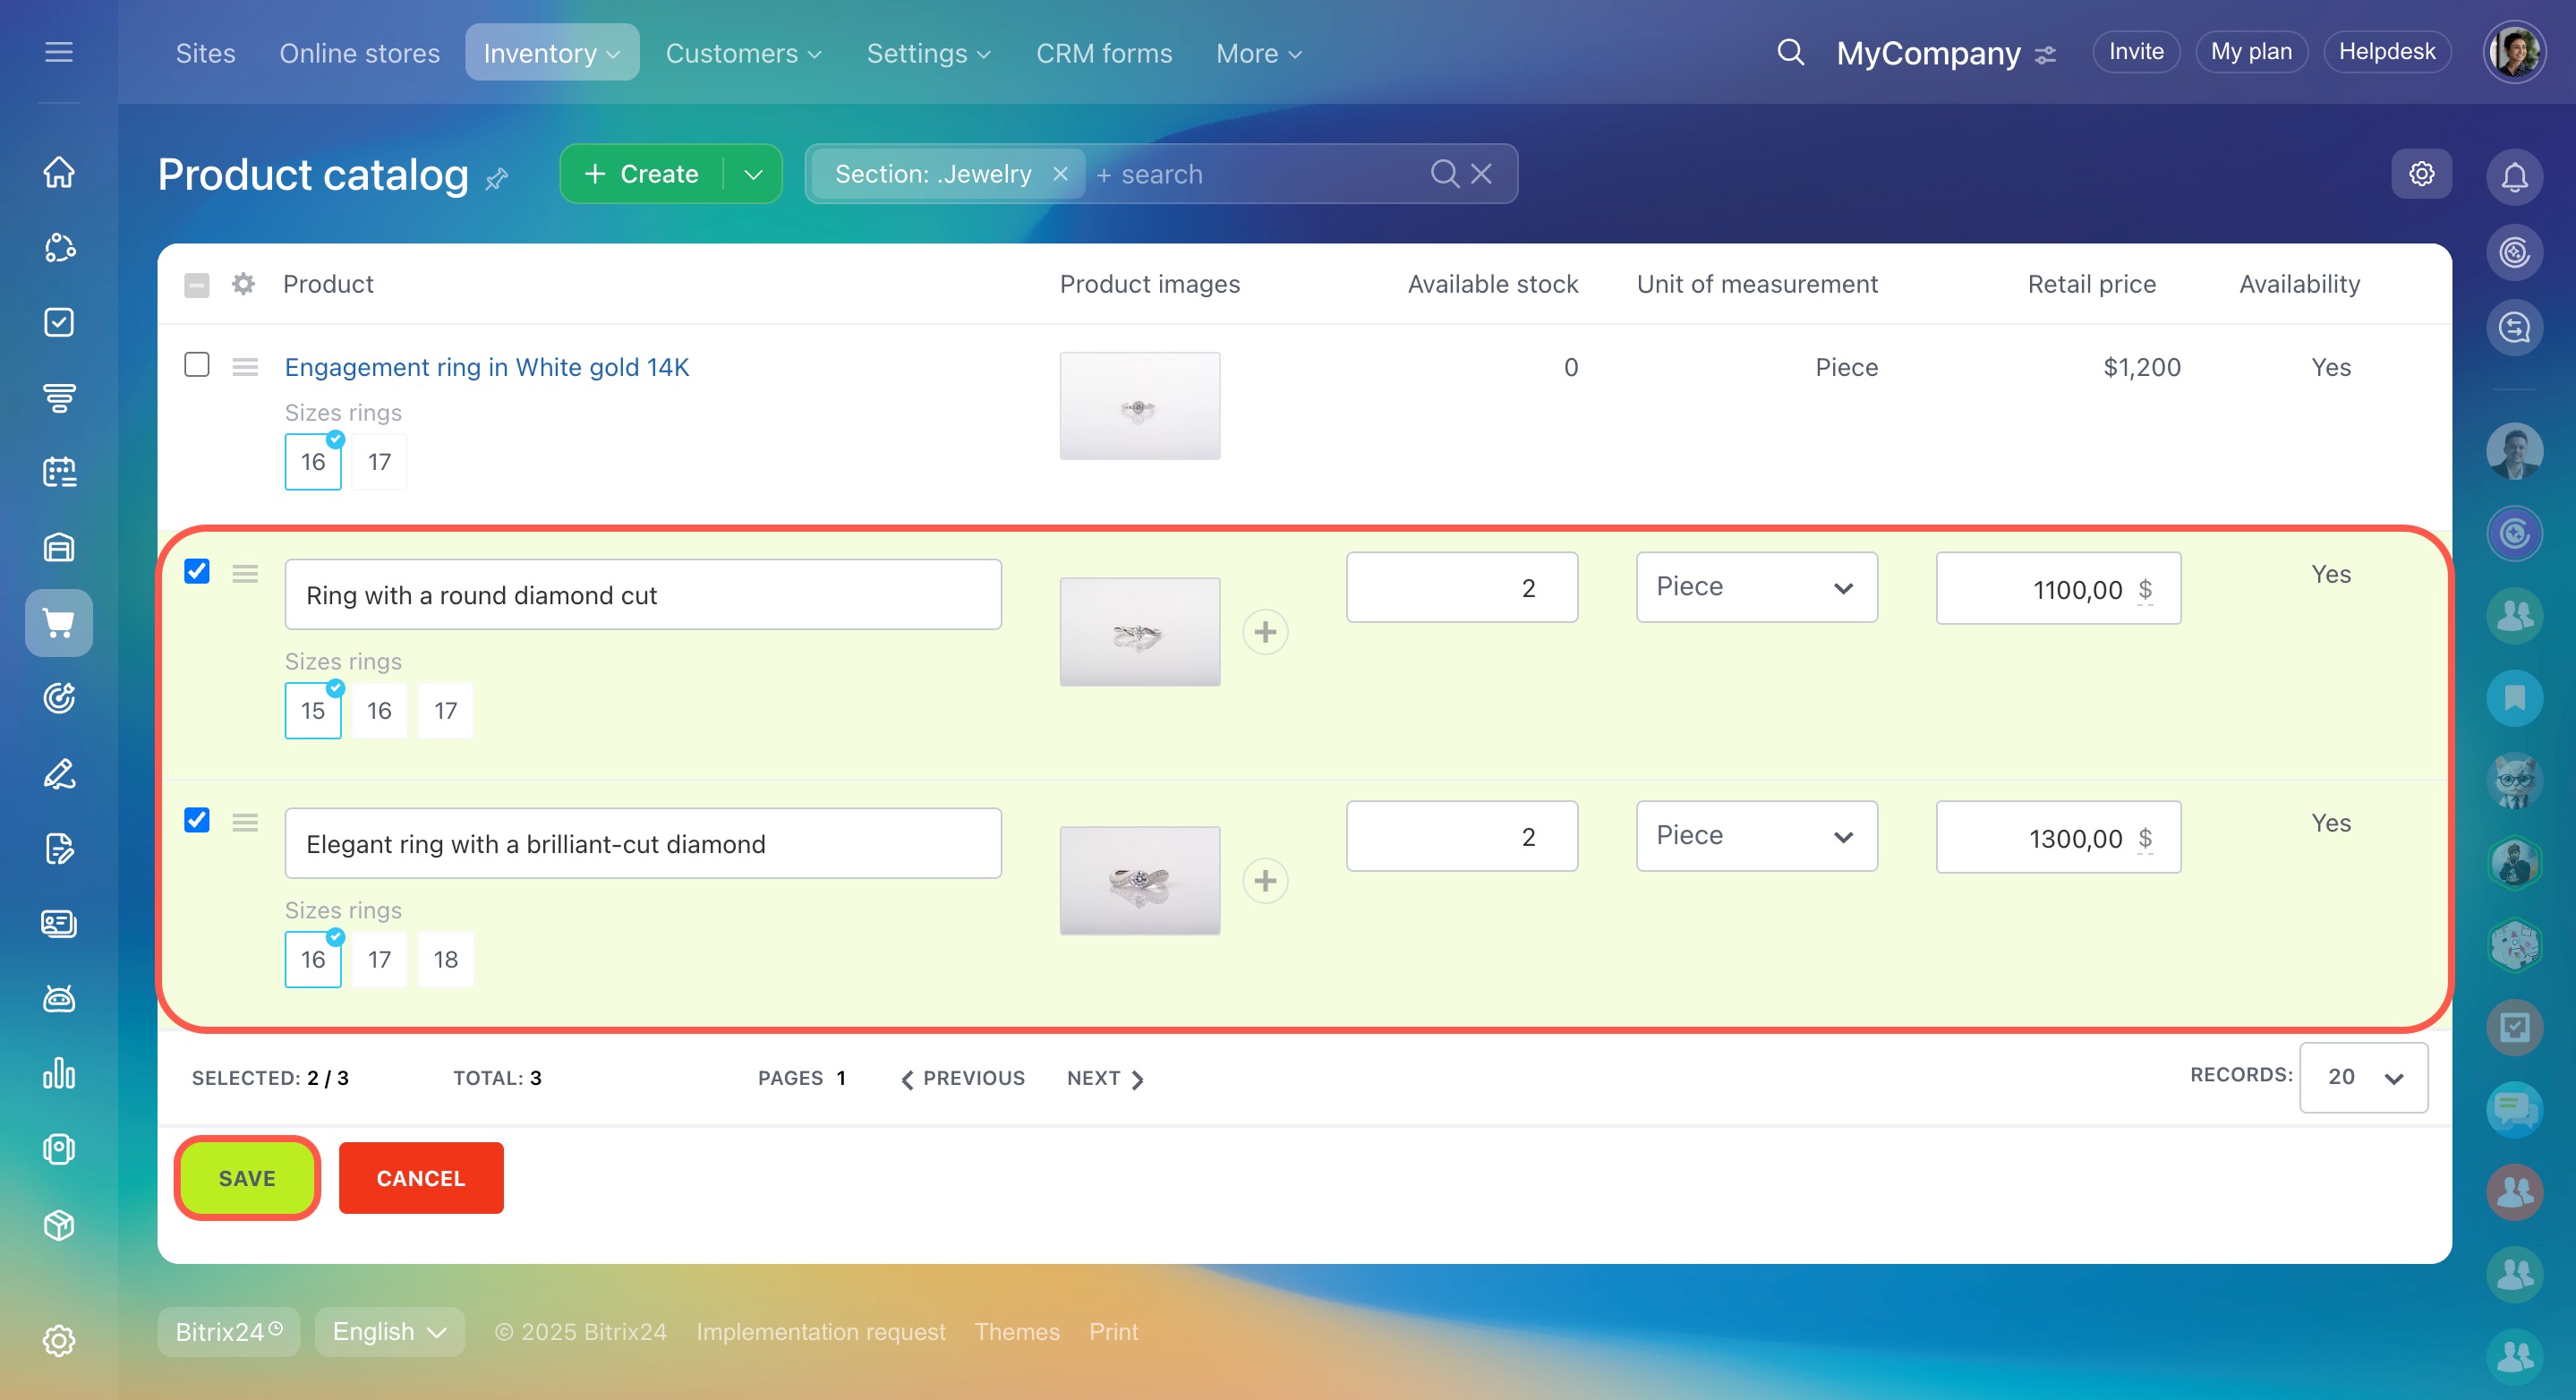Click the grid column settings gear icon

click(x=243, y=284)
